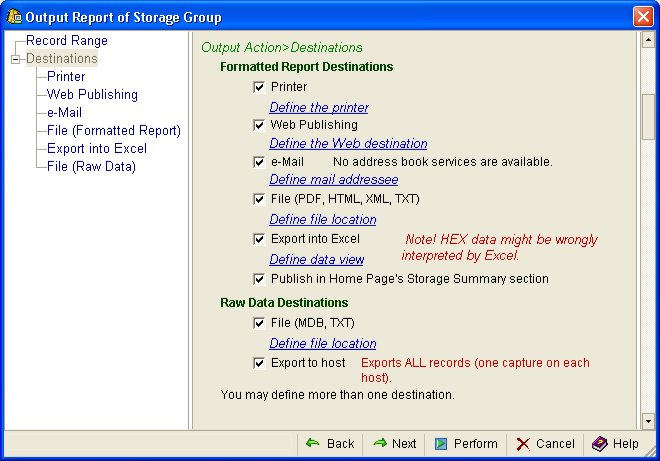The image size is (660, 461).
Task: Open Define the Web destination link
Action: coord(348,144)
